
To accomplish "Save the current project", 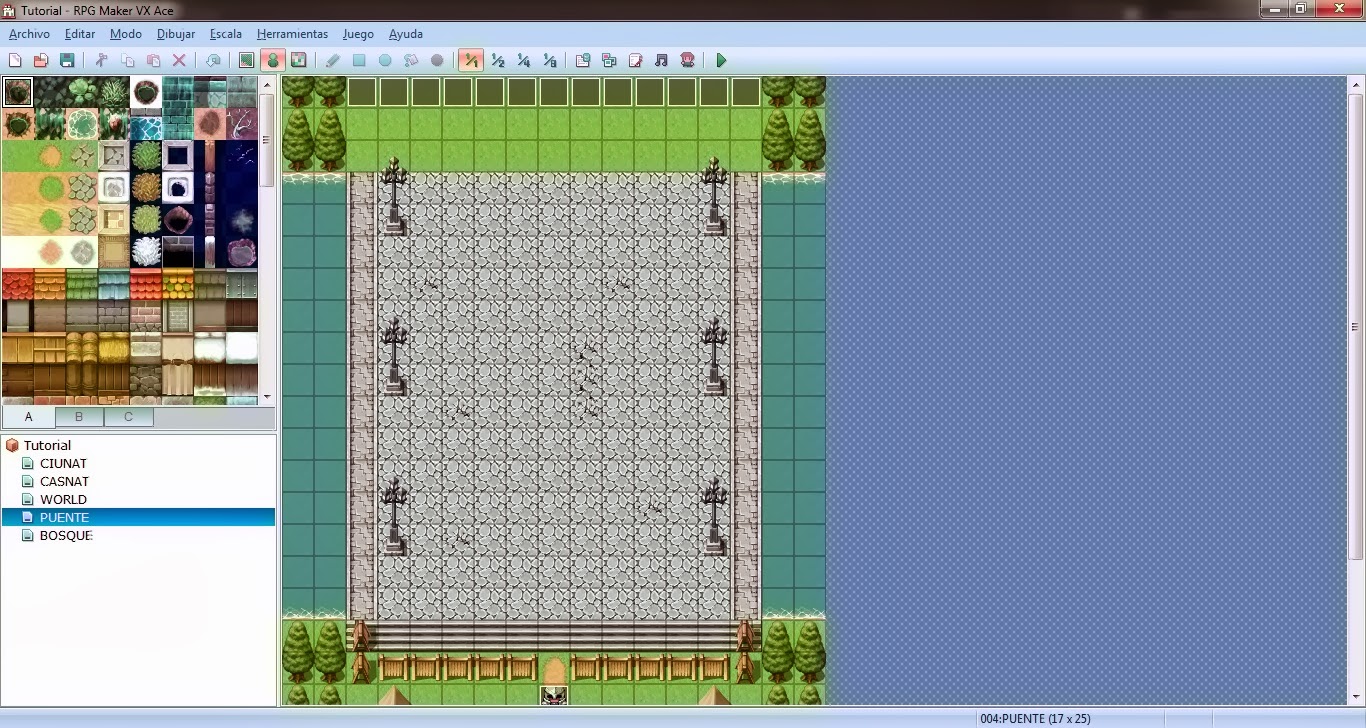I will pyautogui.click(x=67, y=60).
